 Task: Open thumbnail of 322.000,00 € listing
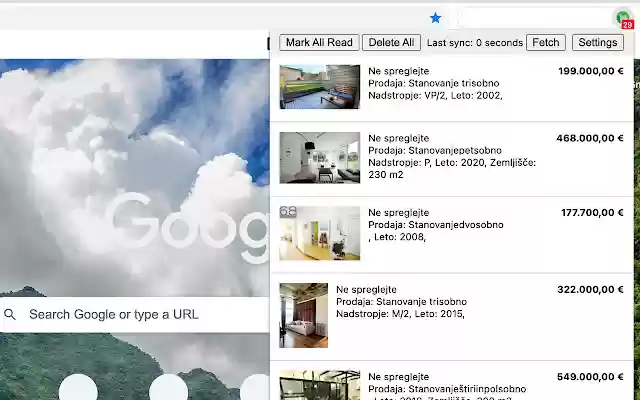(303, 316)
